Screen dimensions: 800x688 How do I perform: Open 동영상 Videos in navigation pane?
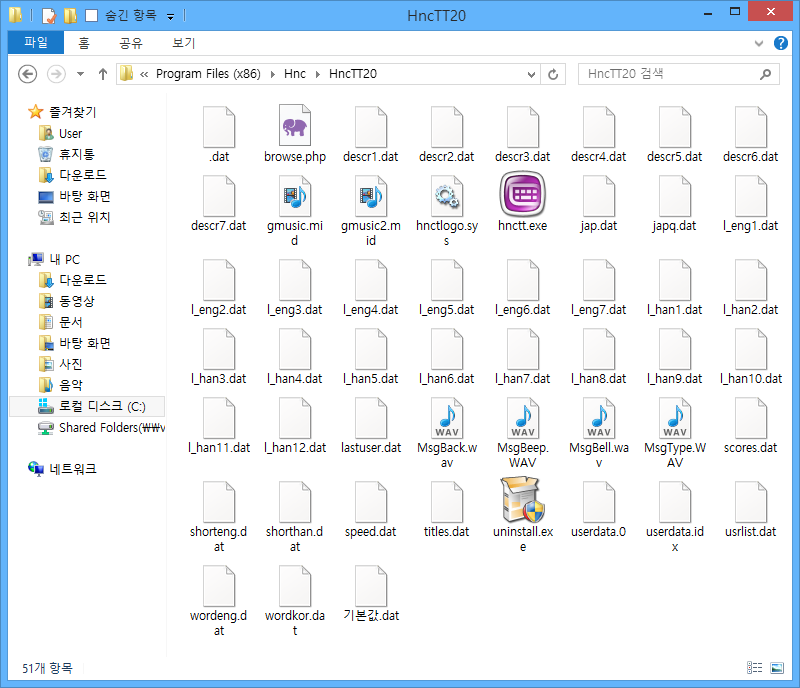77,301
